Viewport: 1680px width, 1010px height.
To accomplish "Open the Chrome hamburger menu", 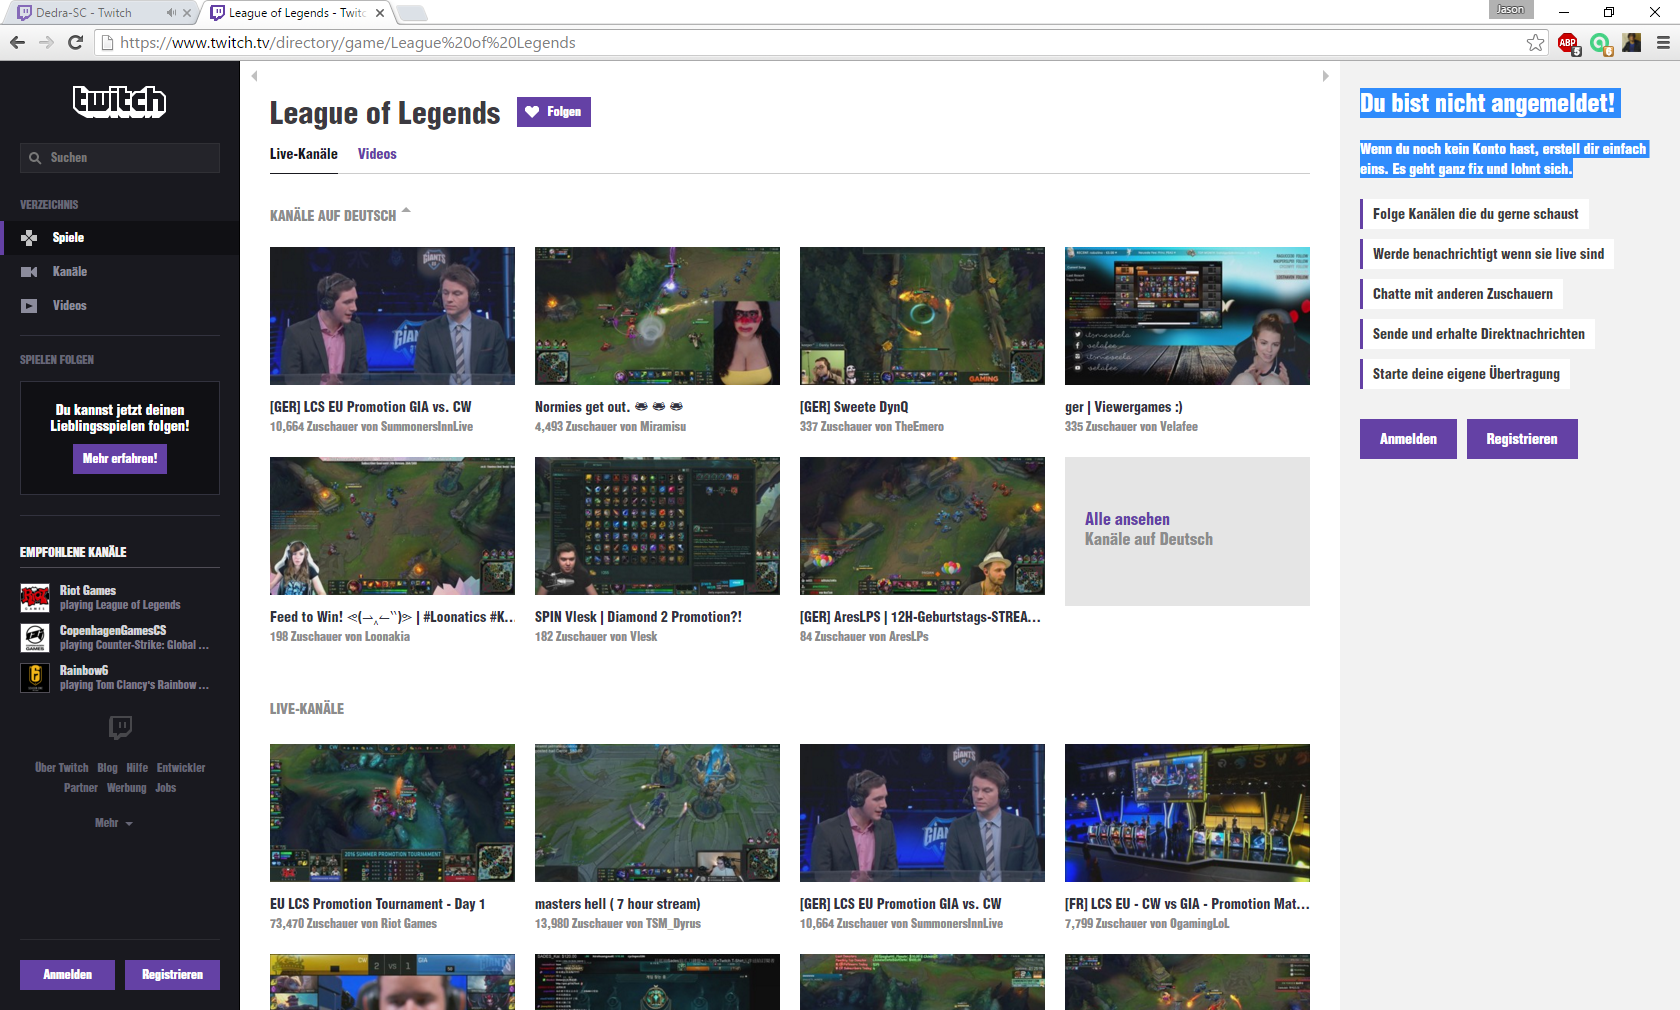I will [x=1663, y=42].
